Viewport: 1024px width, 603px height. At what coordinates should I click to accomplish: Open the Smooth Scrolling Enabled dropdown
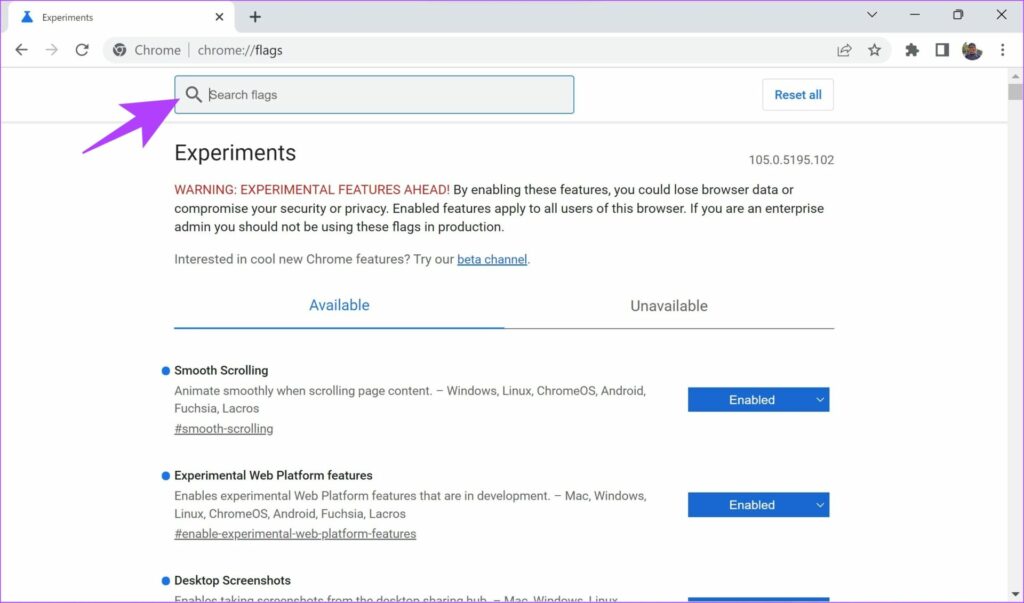758,399
